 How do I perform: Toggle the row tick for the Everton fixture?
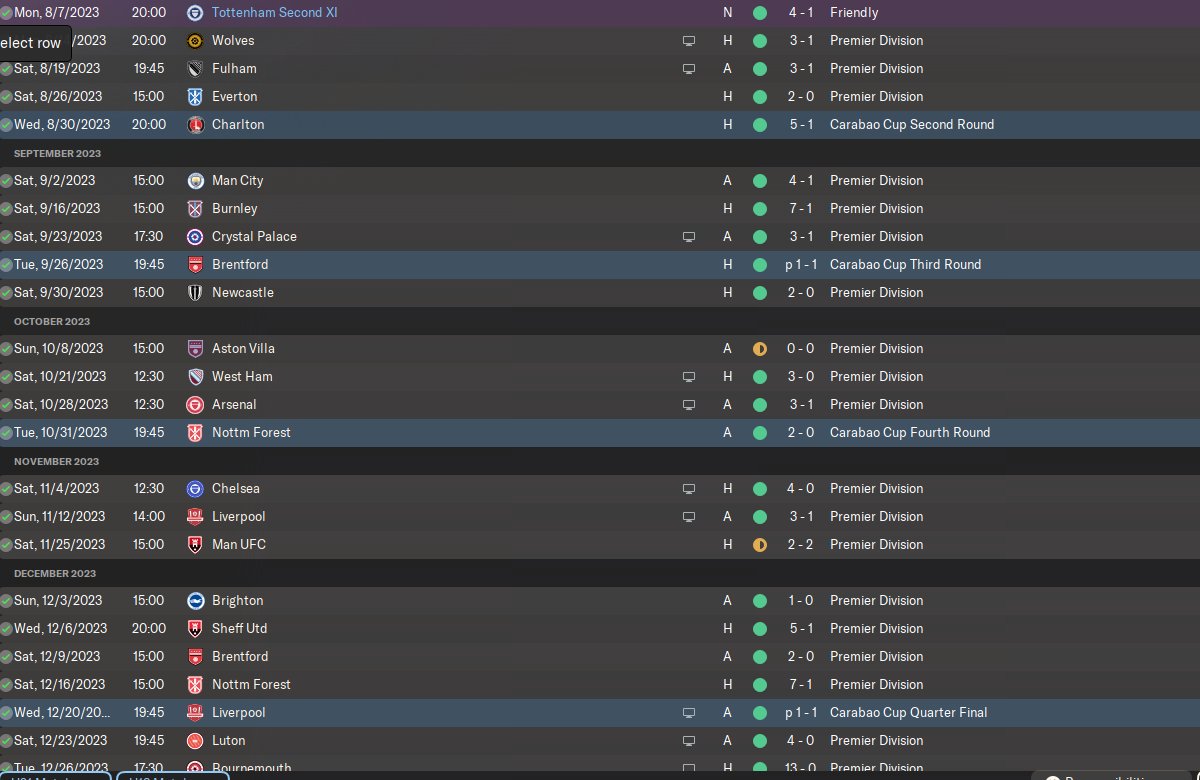tap(7, 97)
